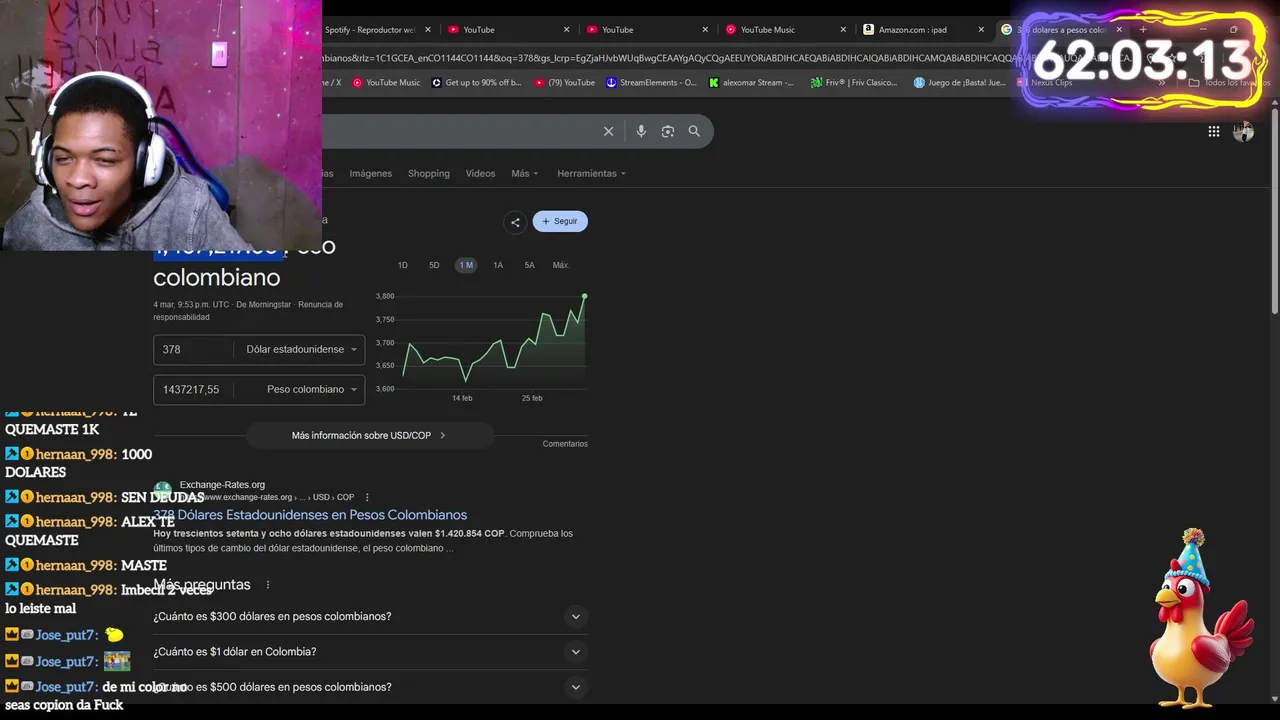1280x720 pixels.
Task: Open the Videos search filter
Action: tap(480, 173)
